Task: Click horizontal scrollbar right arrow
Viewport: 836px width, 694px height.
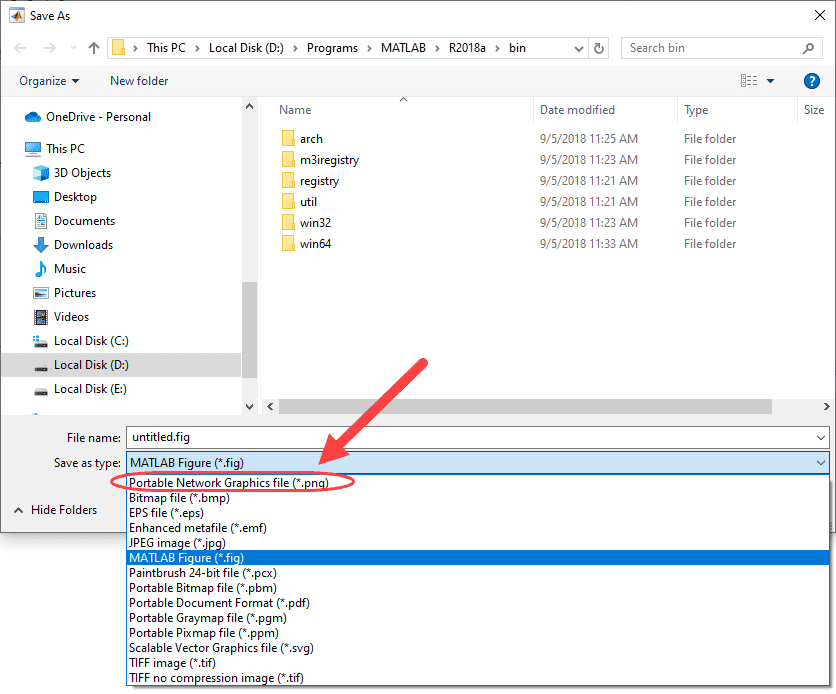Action: tap(826, 407)
